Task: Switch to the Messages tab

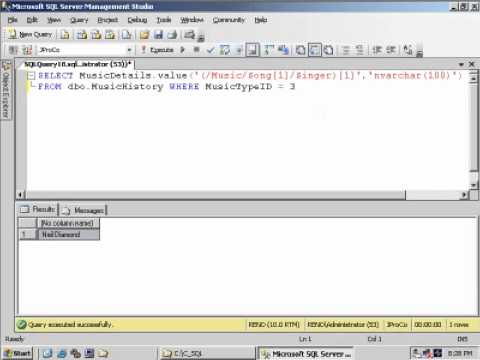Action: pos(83,210)
